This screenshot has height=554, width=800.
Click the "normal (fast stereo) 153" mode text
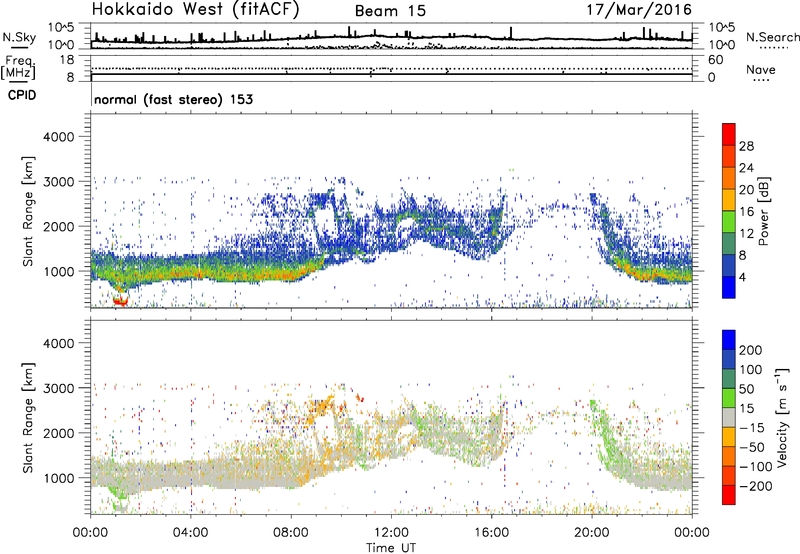click(173, 99)
